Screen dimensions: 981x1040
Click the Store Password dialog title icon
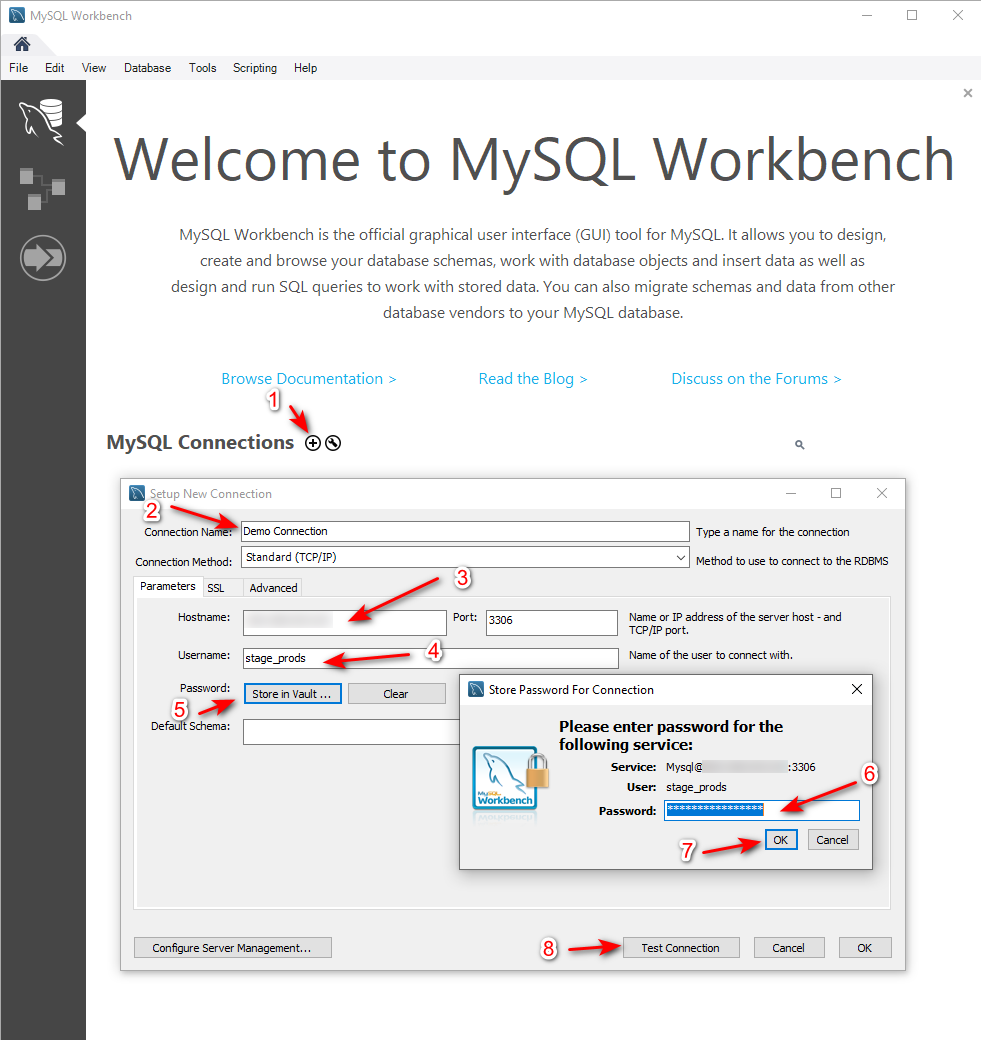click(x=476, y=689)
